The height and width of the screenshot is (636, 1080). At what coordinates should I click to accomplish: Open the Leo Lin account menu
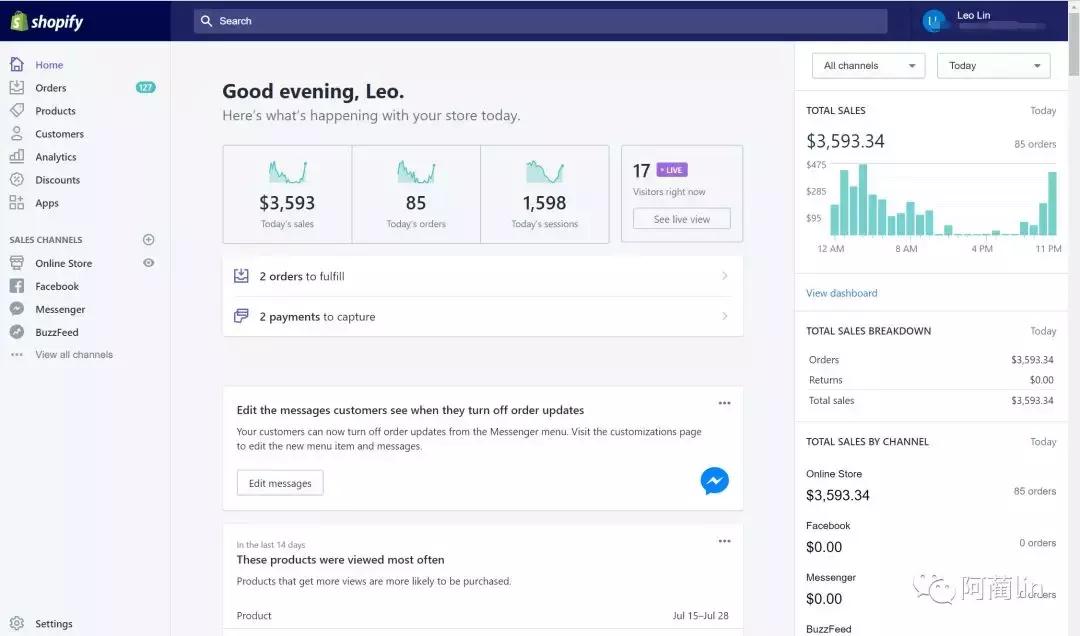coord(974,20)
